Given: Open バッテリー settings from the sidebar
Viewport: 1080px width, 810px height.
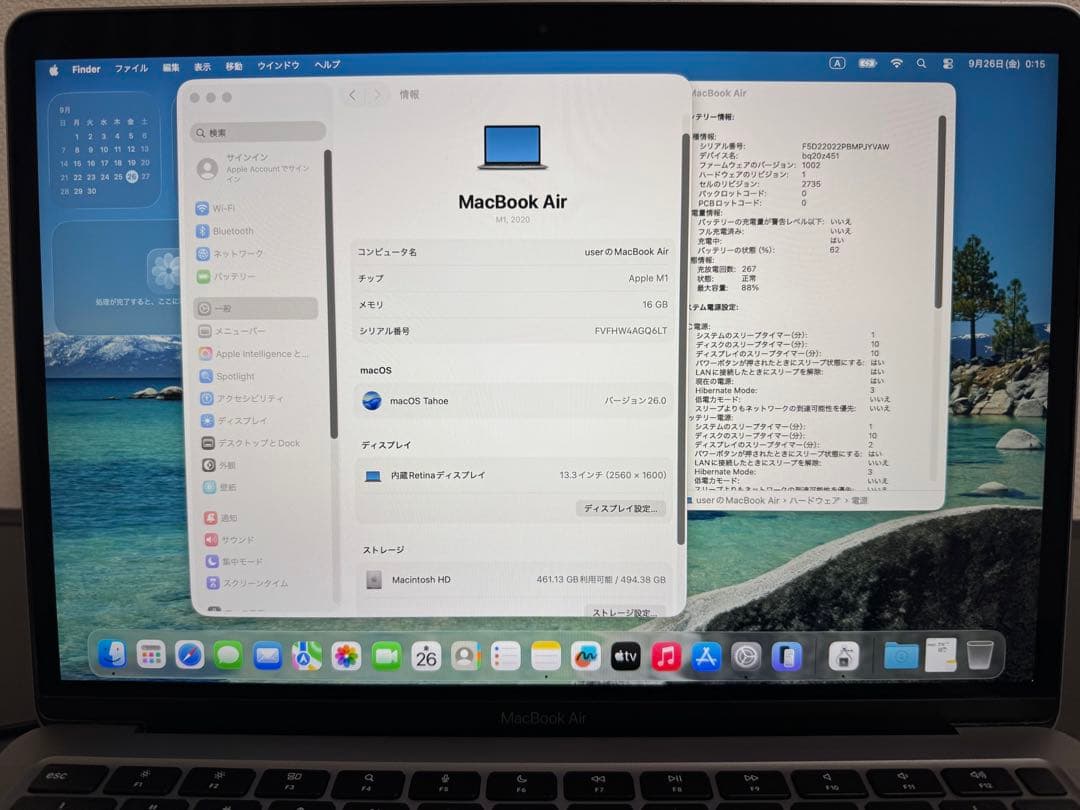Looking at the screenshot, I should point(236,276).
